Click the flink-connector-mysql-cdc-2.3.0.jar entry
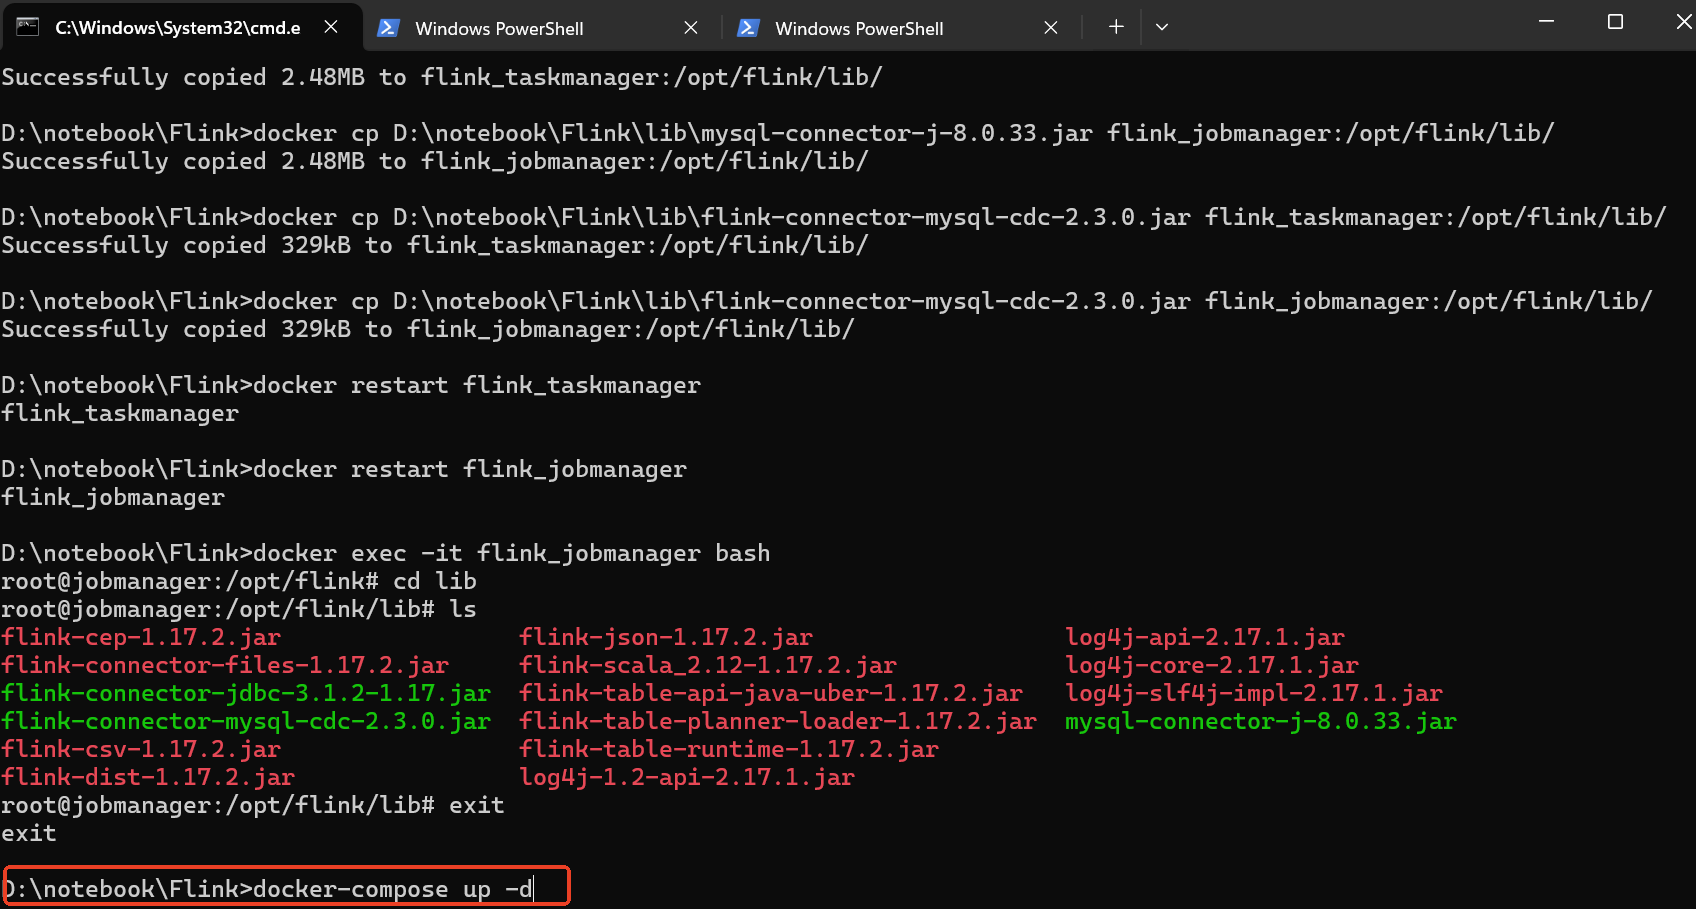Screen dimensions: 1696x909 coord(245,721)
